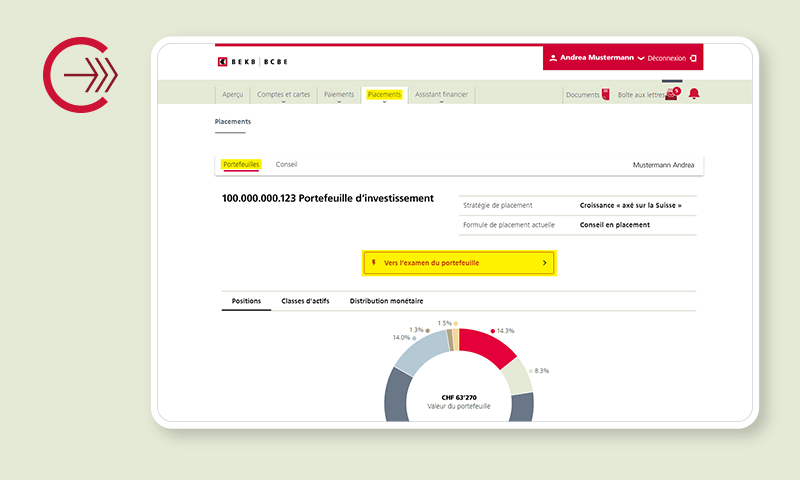Click the notification bell icon

[x=694, y=94]
